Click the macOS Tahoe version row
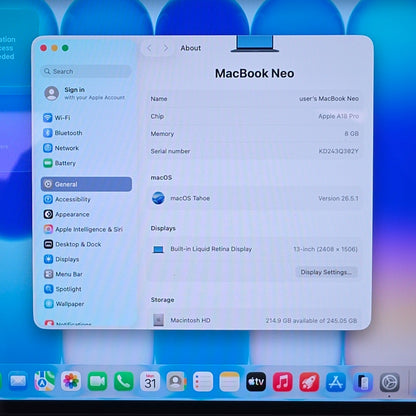This screenshot has width=416, height=416. click(x=254, y=198)
